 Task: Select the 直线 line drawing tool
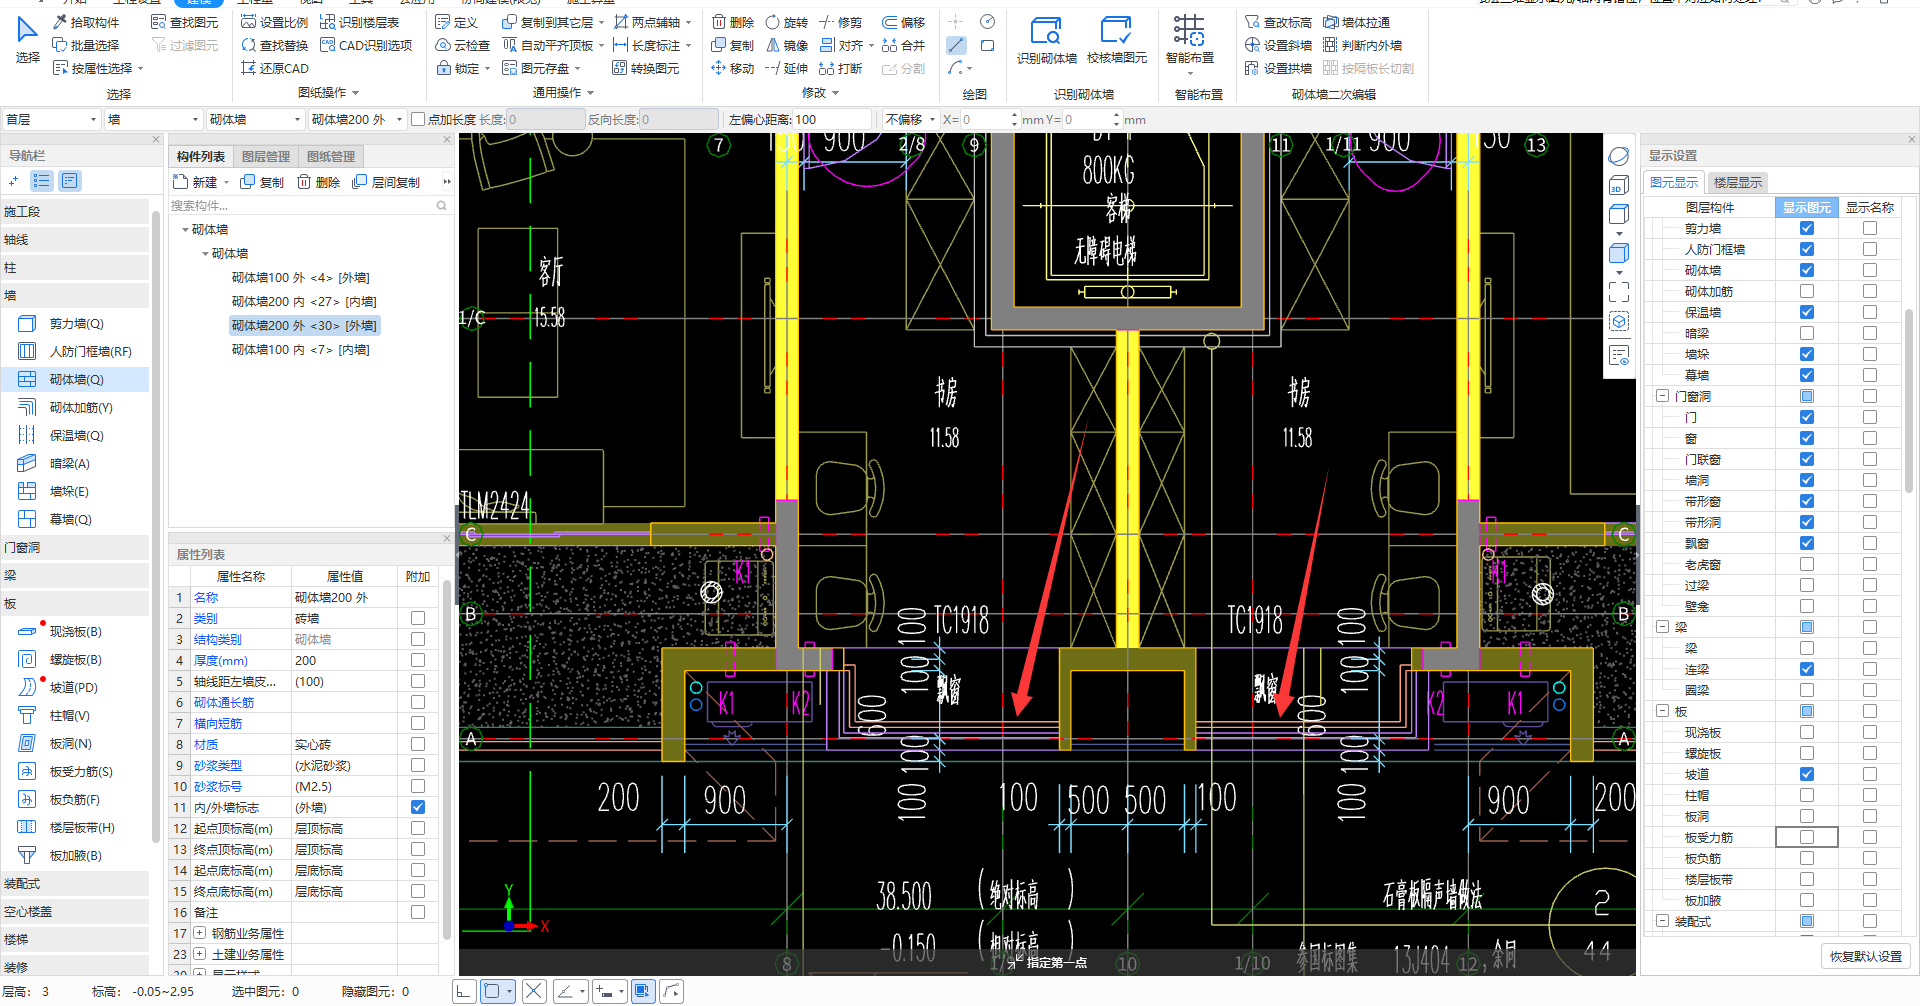(957, 45)
